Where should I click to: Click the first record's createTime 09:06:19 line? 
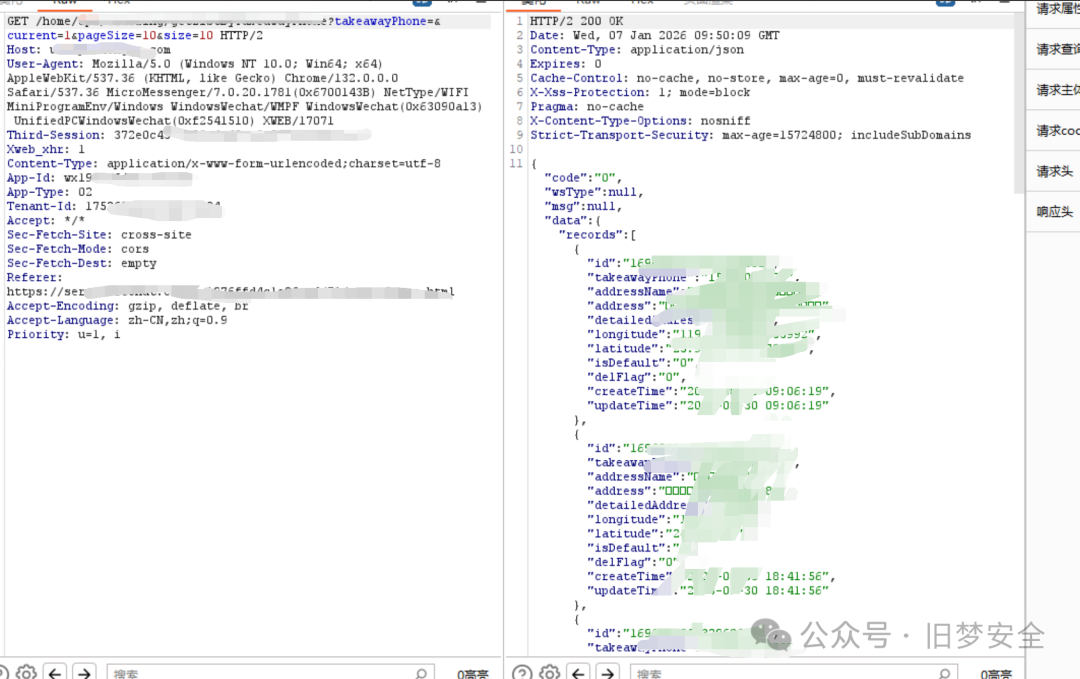pos(711,392)
